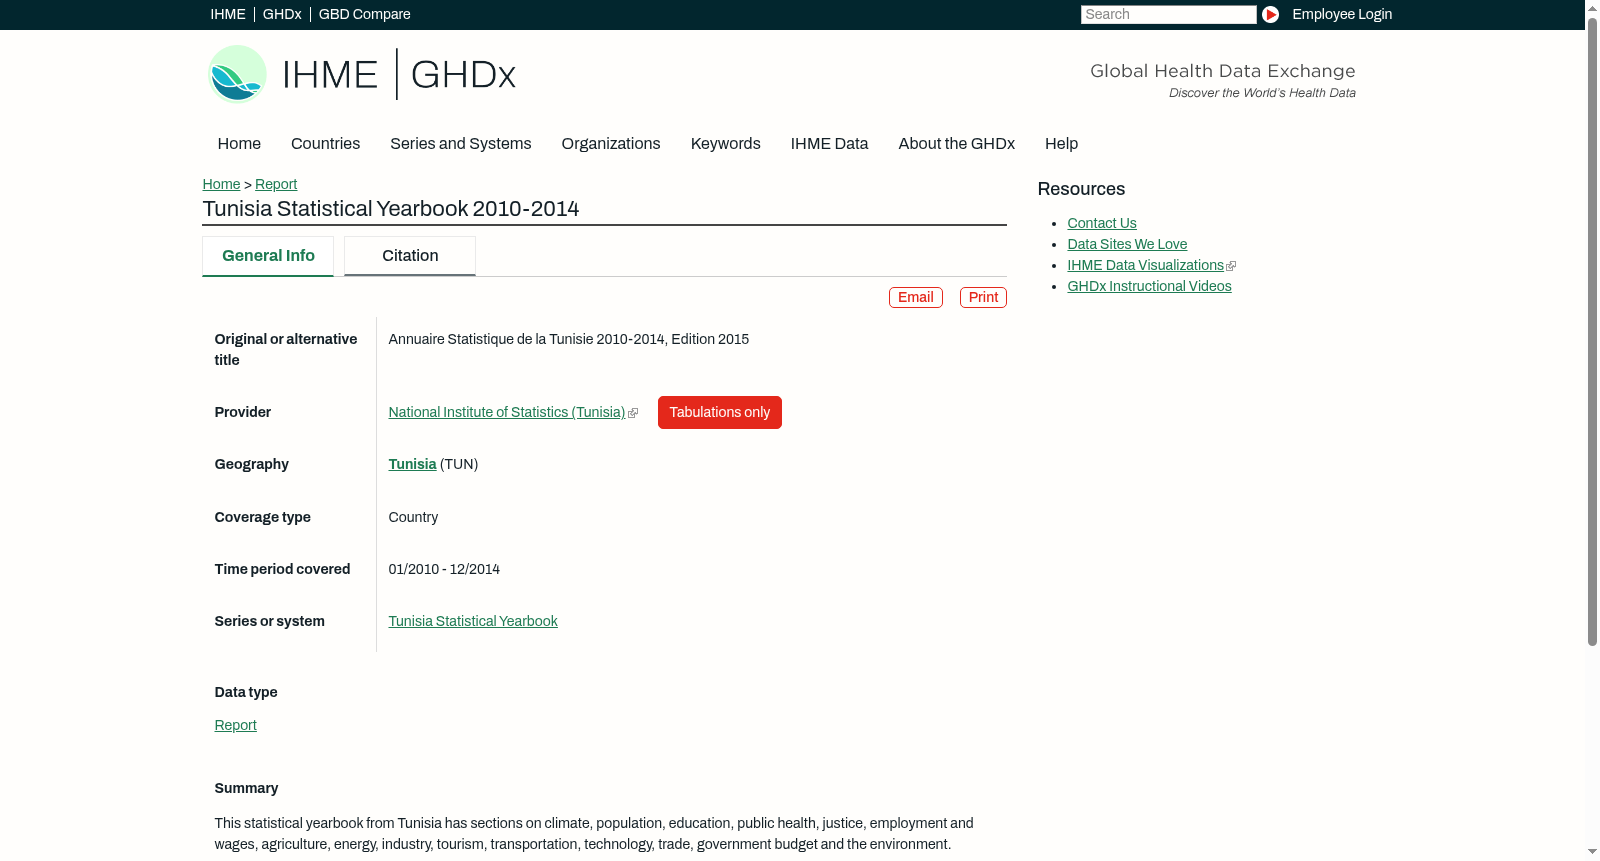1600x861 pixels.
Task: Open IHME Data Visualizations link
Action: coord(1145,265)
